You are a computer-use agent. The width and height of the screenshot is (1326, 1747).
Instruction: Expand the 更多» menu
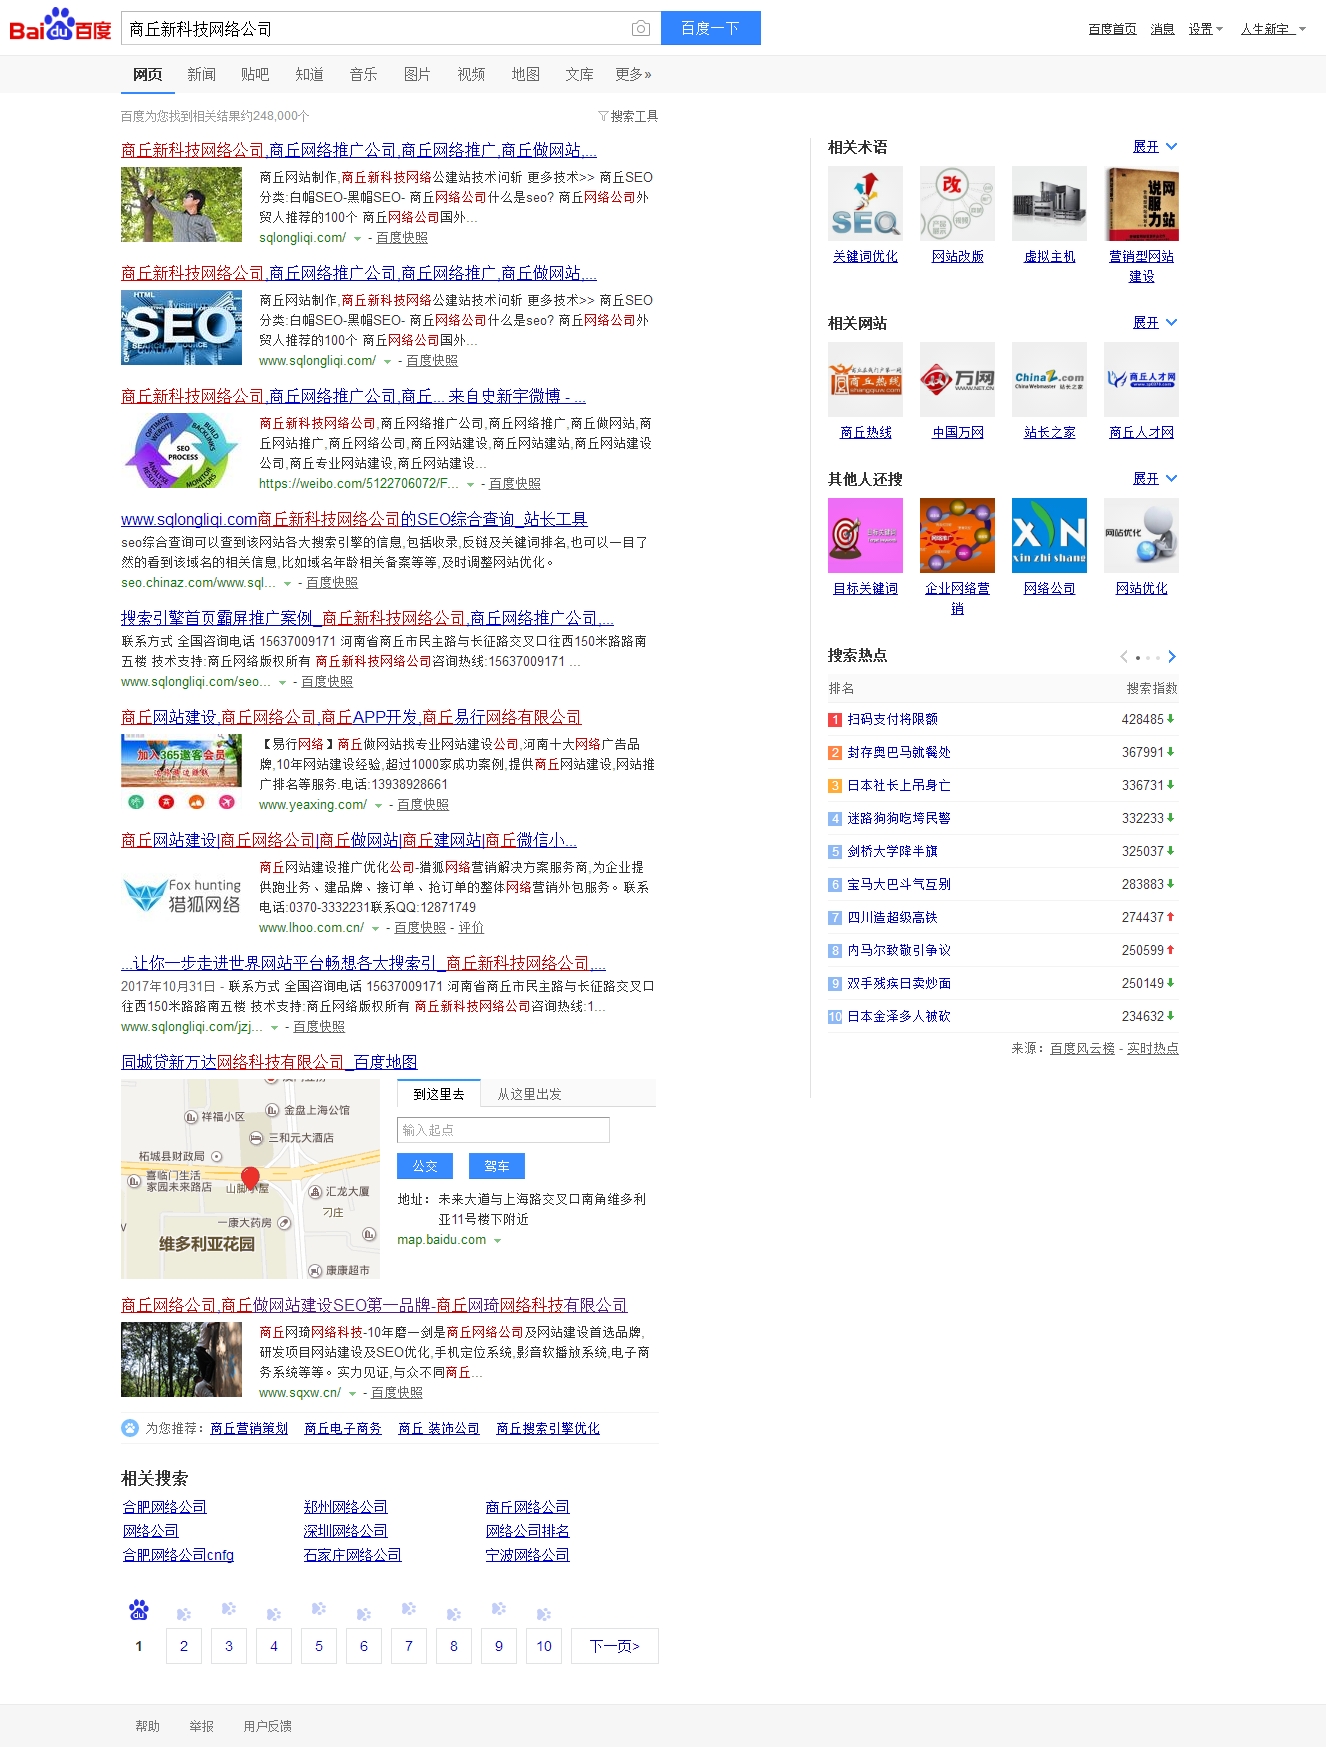click(633, 74)
